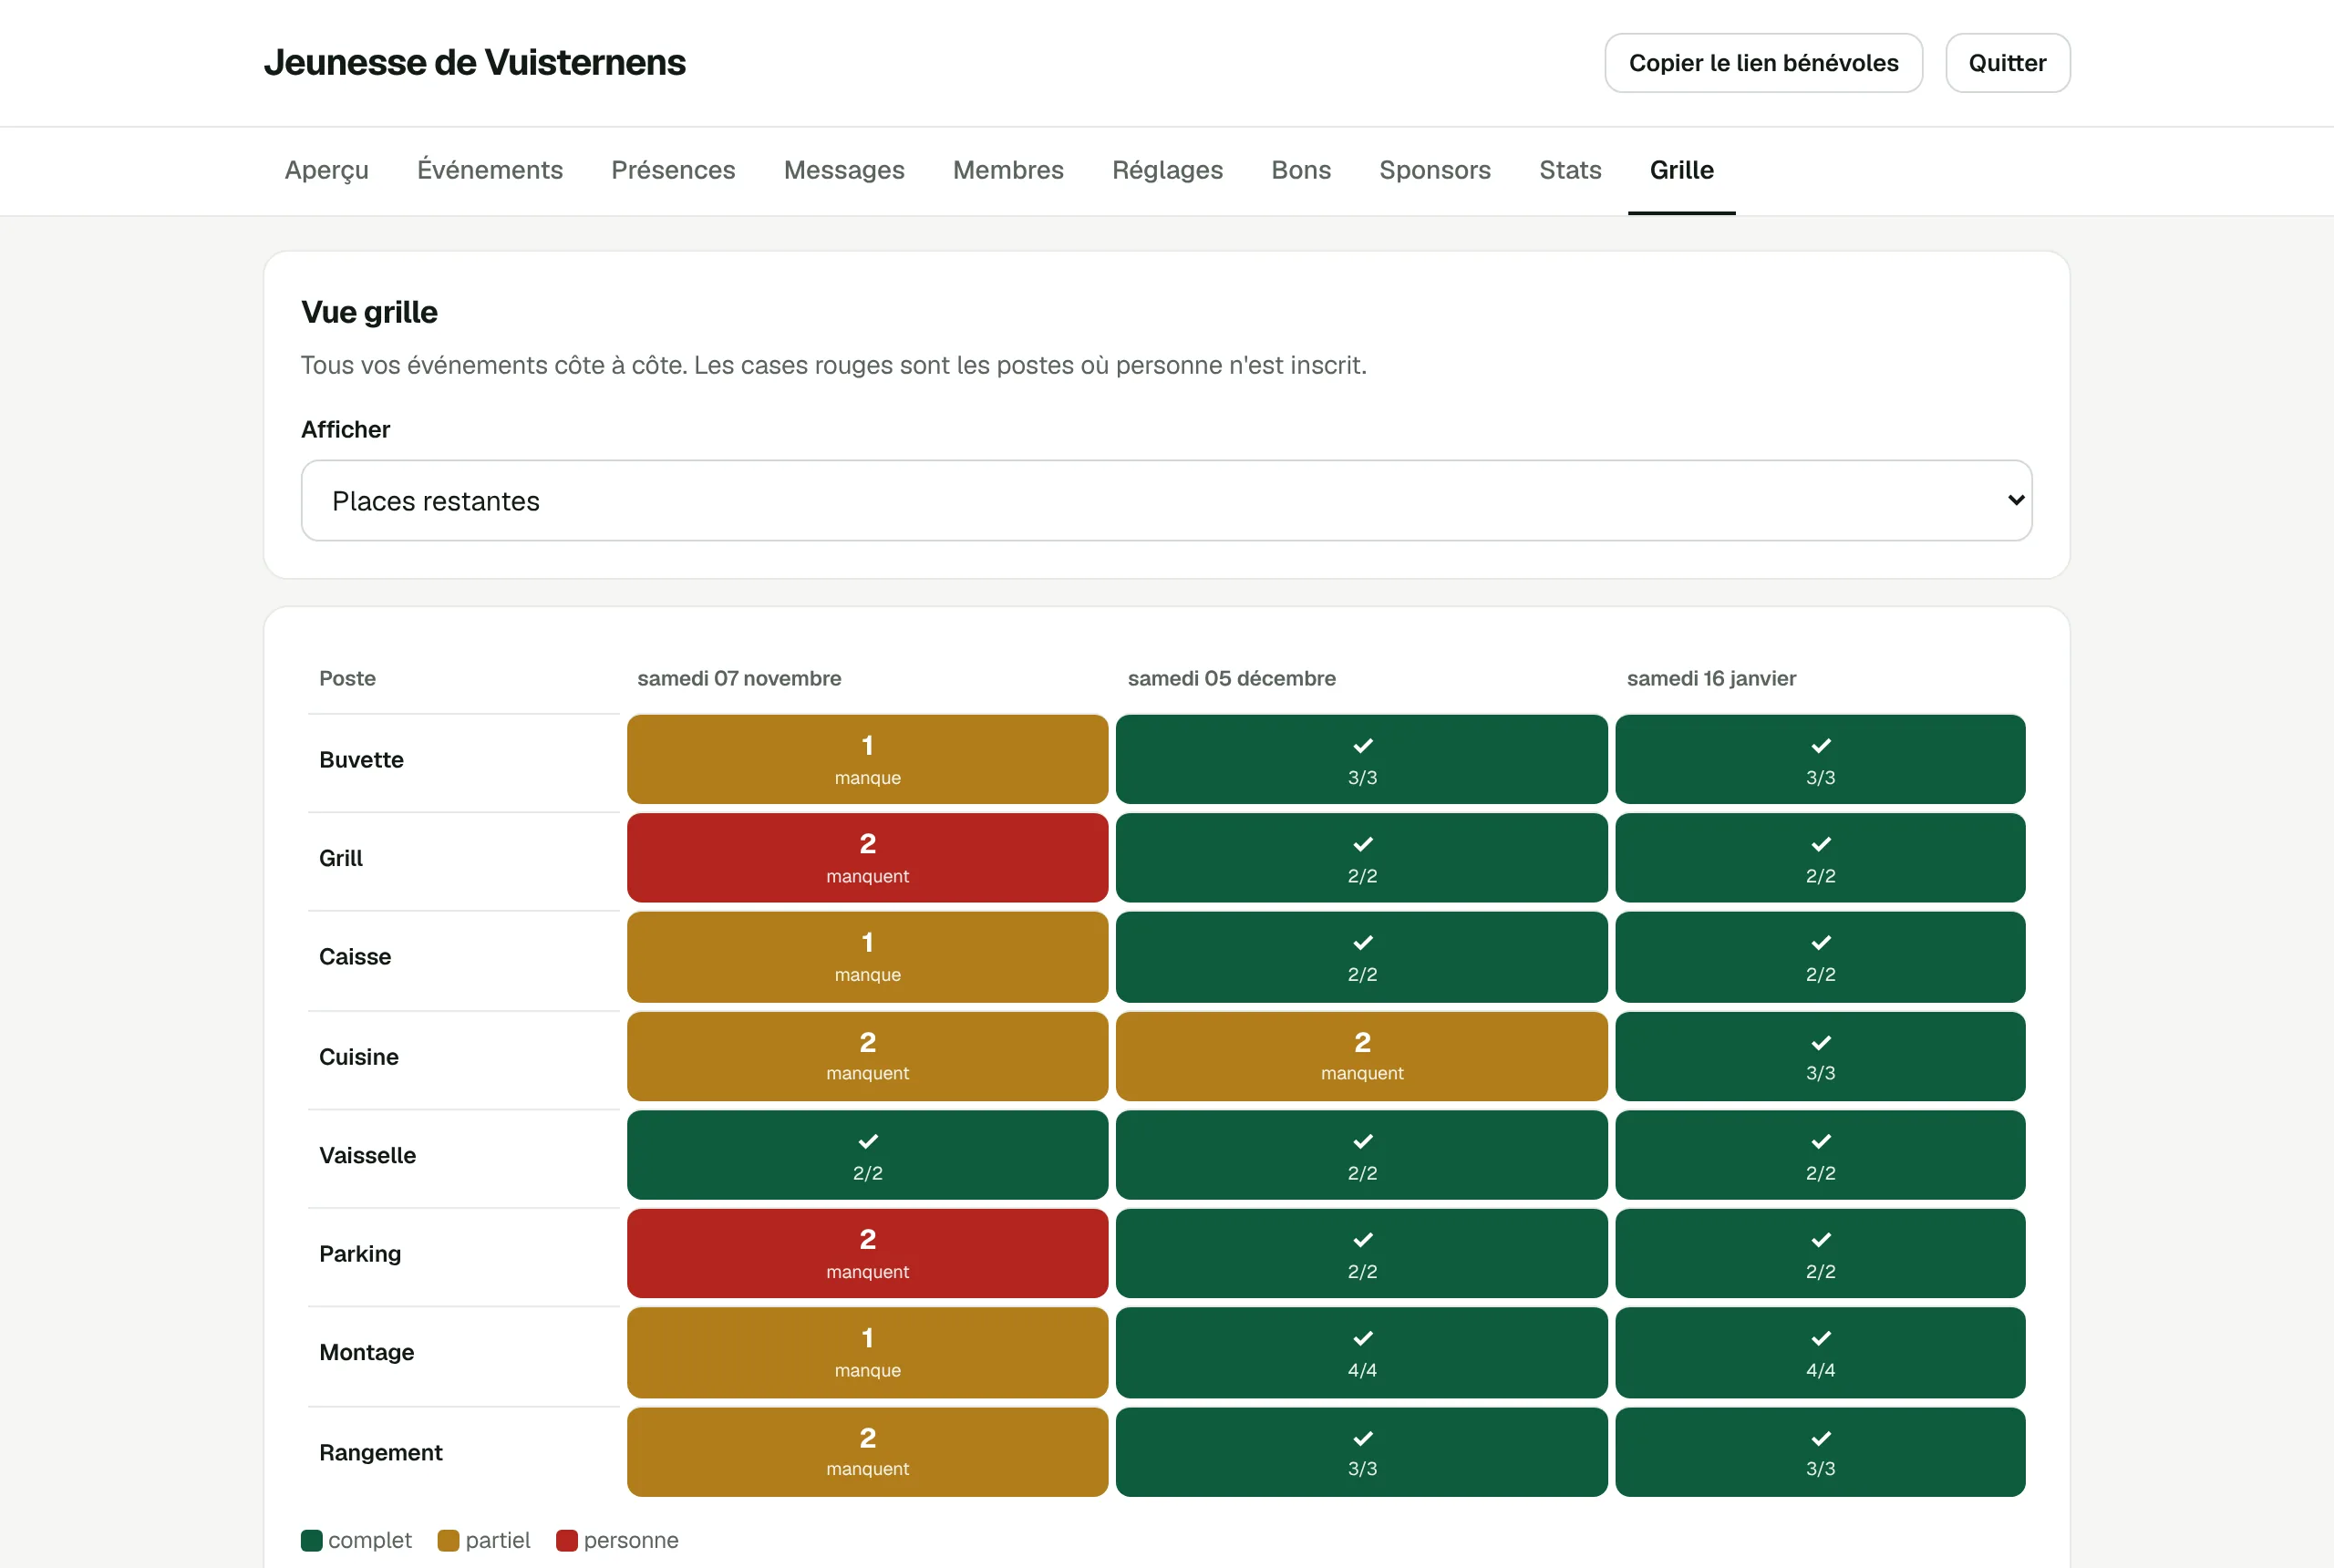Click the Montage row label
This screenshot has width=2334, height=1568.
click(366, 1353)
